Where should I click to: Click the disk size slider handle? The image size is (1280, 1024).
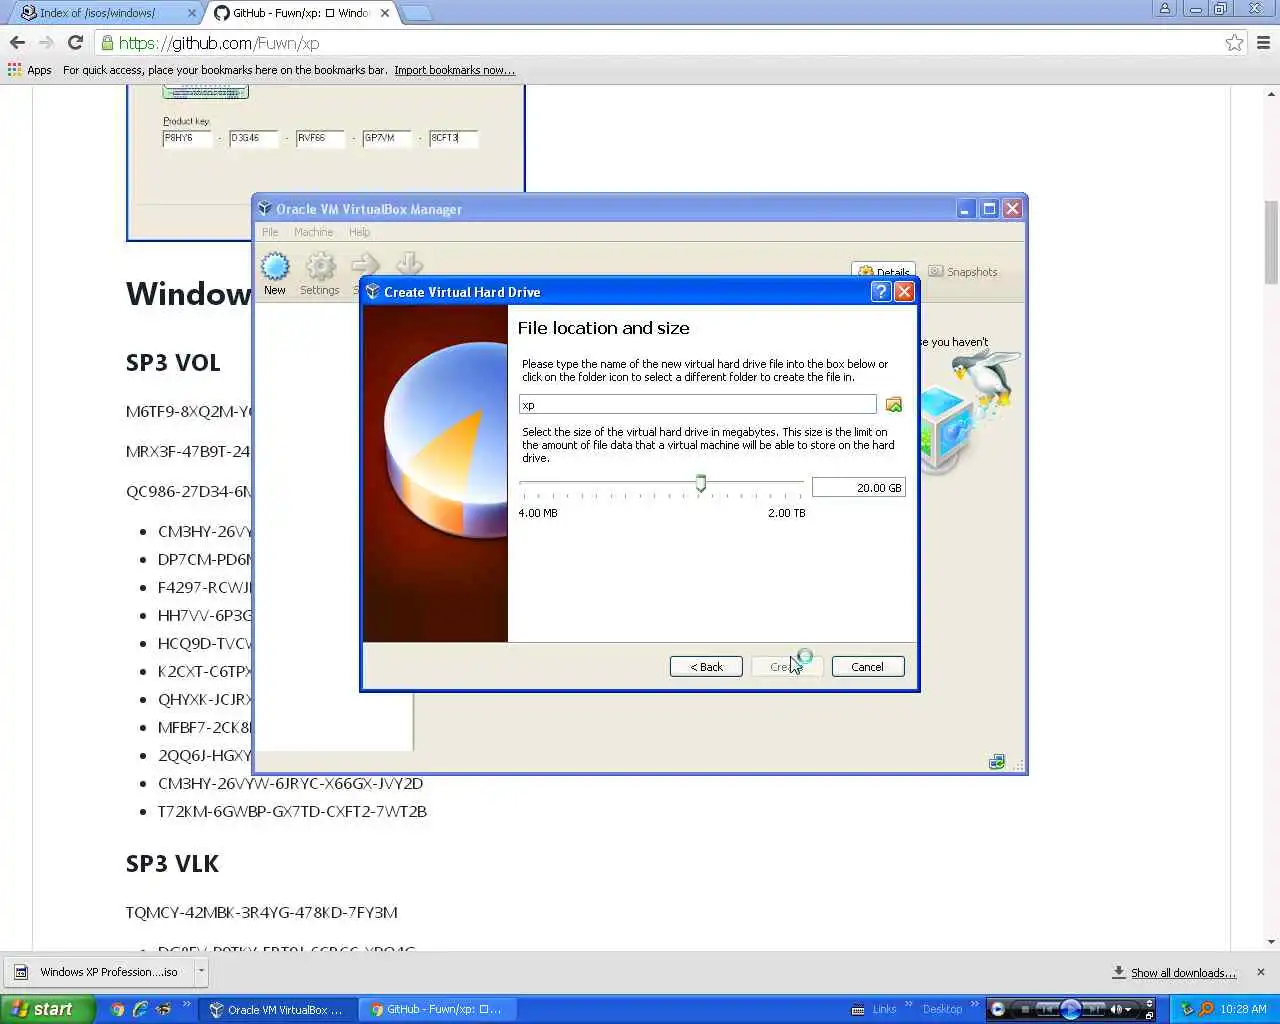tap(701, 484)
